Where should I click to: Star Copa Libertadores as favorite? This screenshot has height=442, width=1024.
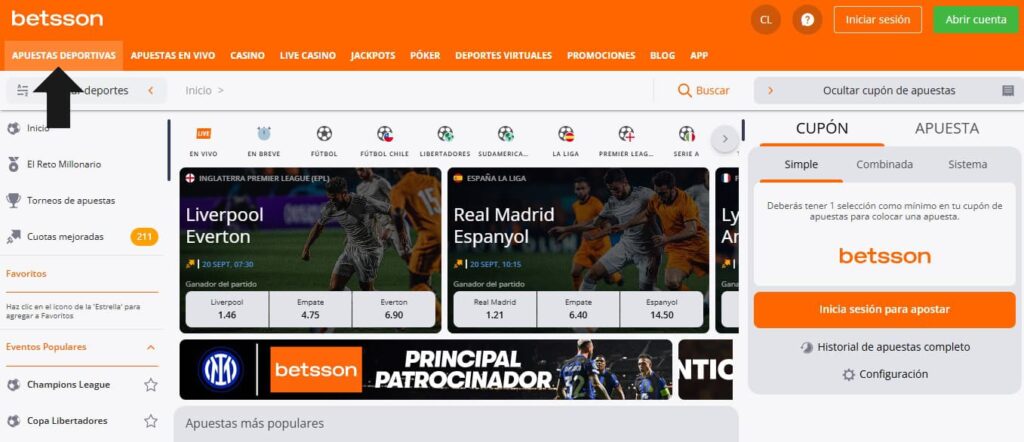click(x=151, y=421)
